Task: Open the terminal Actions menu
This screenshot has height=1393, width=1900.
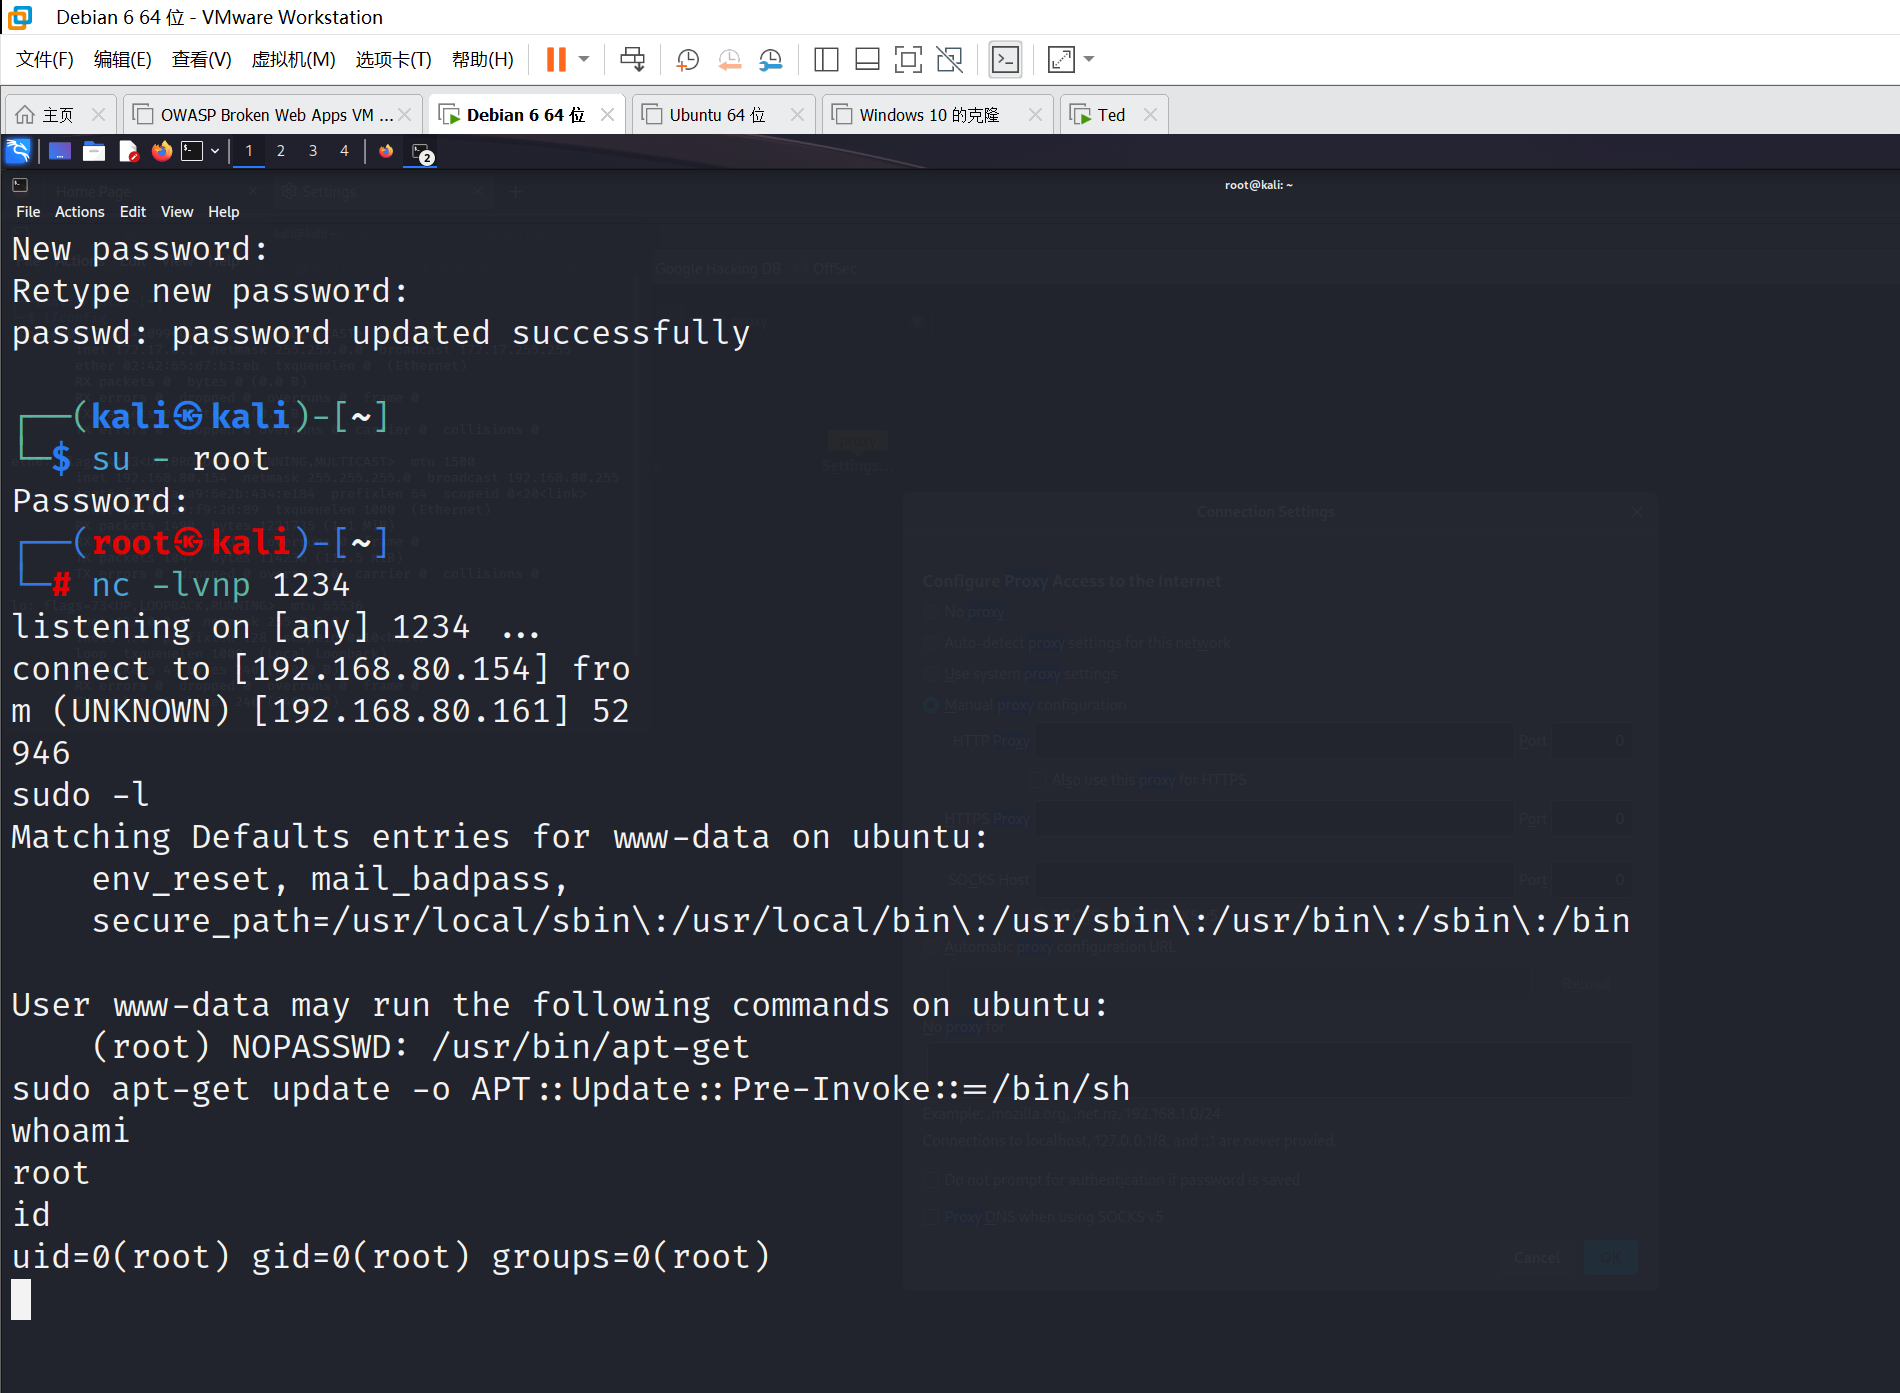Action: tap(79, 212)
